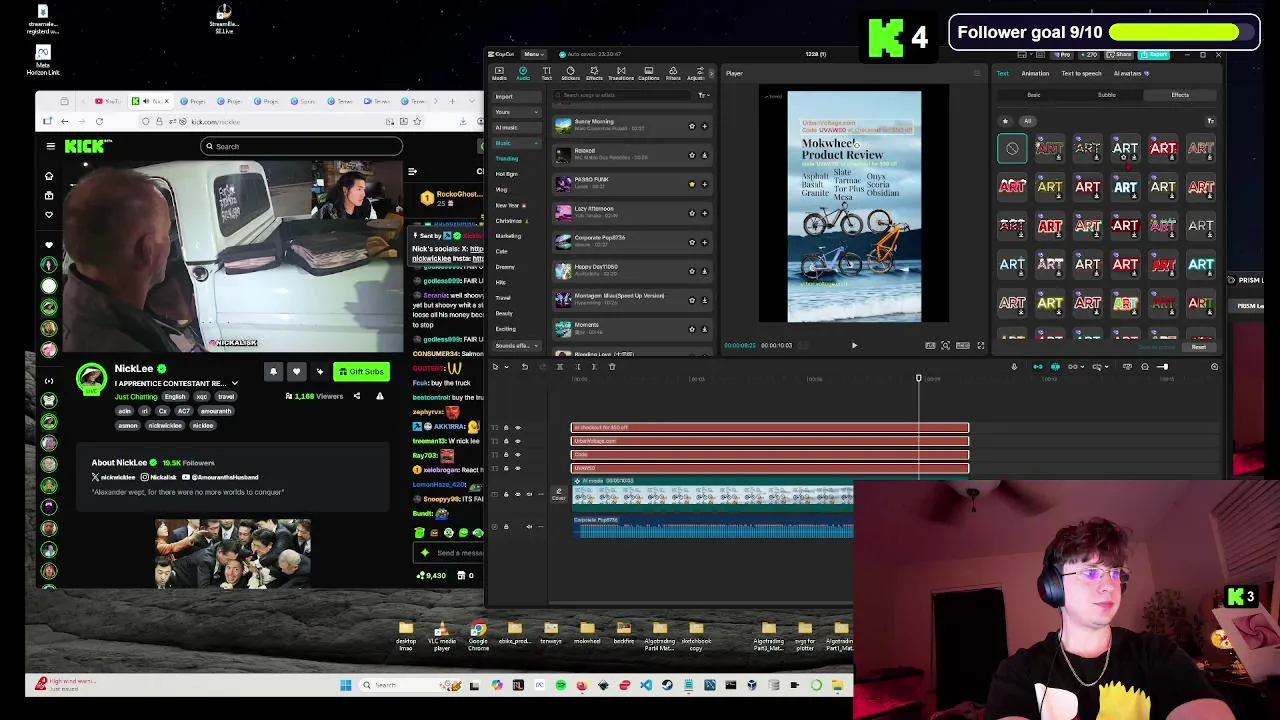Download the Relaxed song
The width and height of the screenshot is (1280, 720).
(704, 155)
